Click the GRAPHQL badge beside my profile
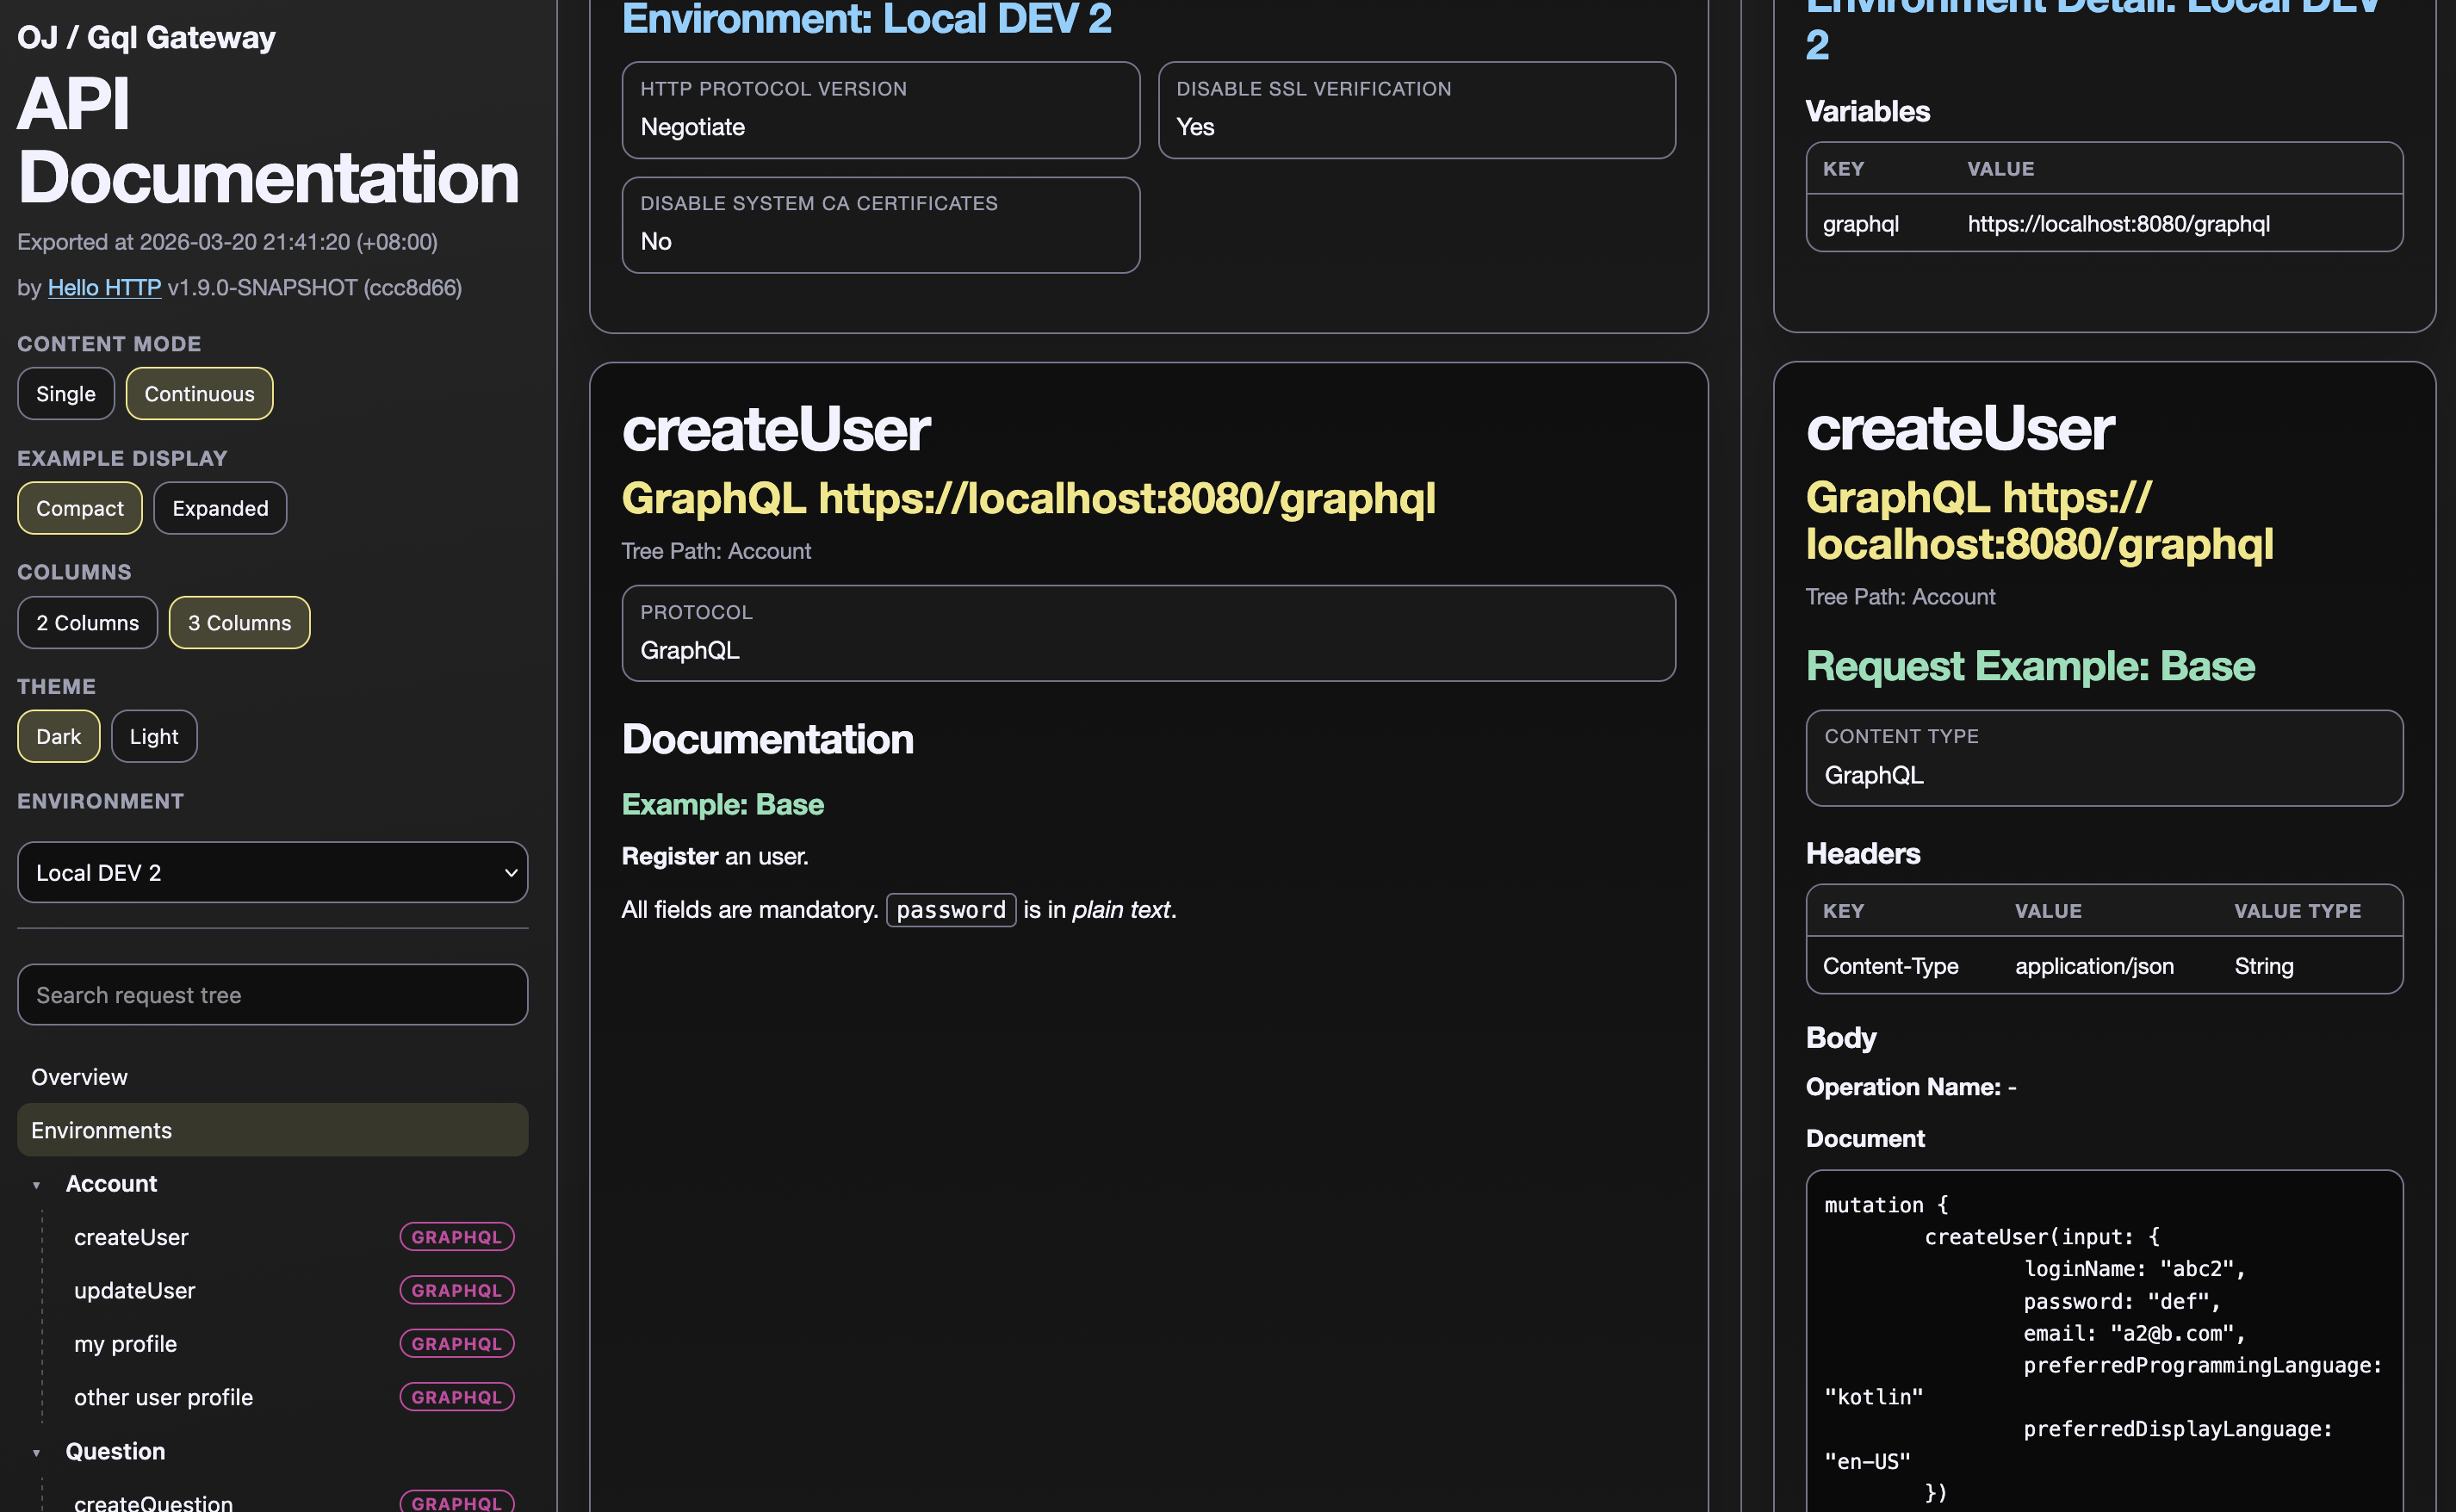The image size is (2456, 1512). point(456,1343)
